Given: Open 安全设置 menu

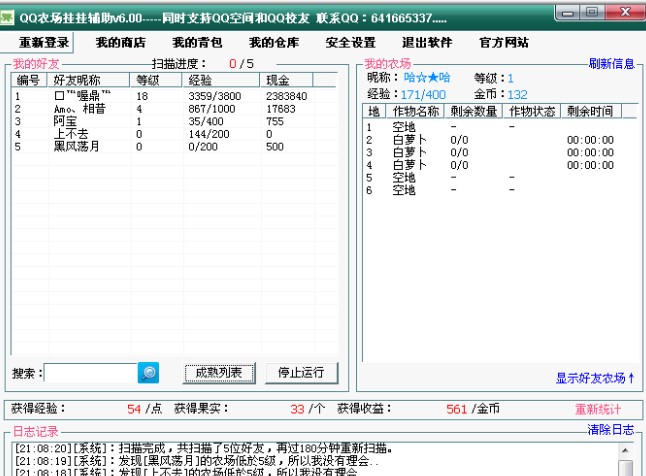Looking at the screenshot, I should click(351, 43).
